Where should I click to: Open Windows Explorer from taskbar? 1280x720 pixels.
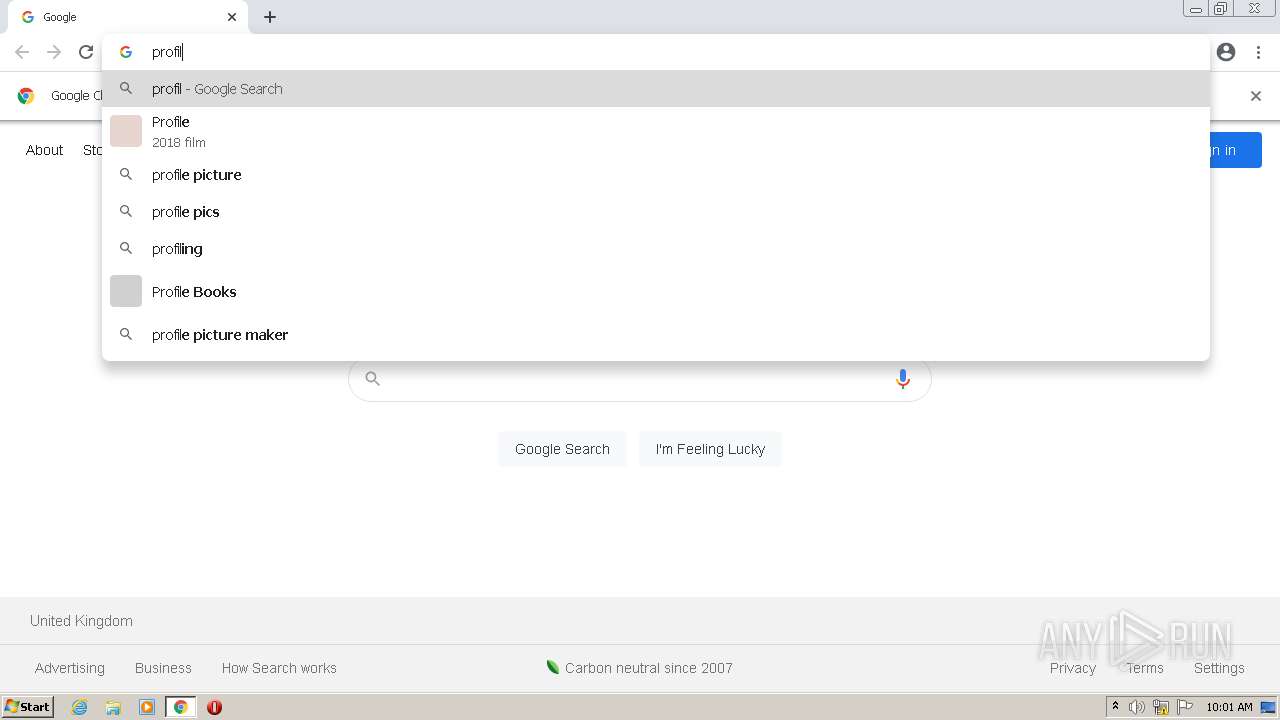coord(113,707)
